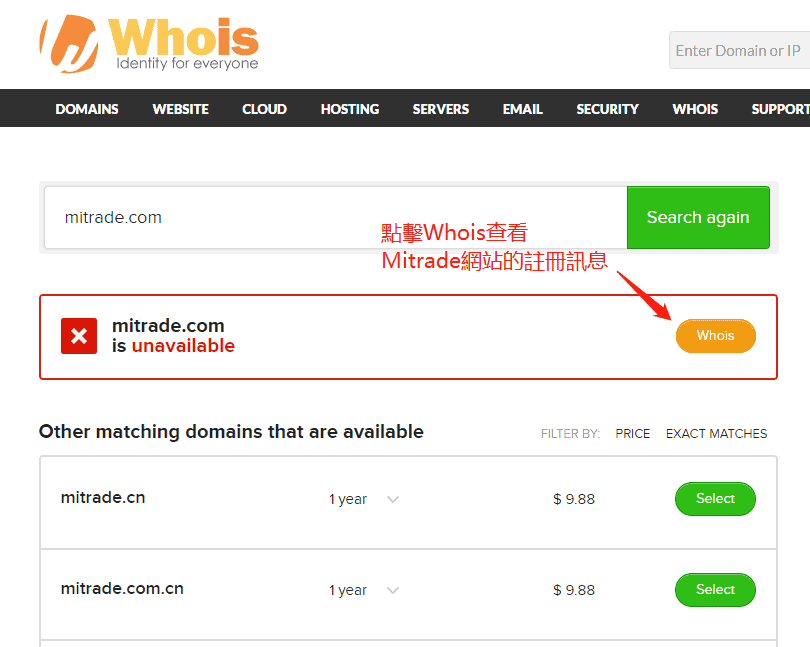
Task: Open the HOSTING menu
Action: point(350,109)
